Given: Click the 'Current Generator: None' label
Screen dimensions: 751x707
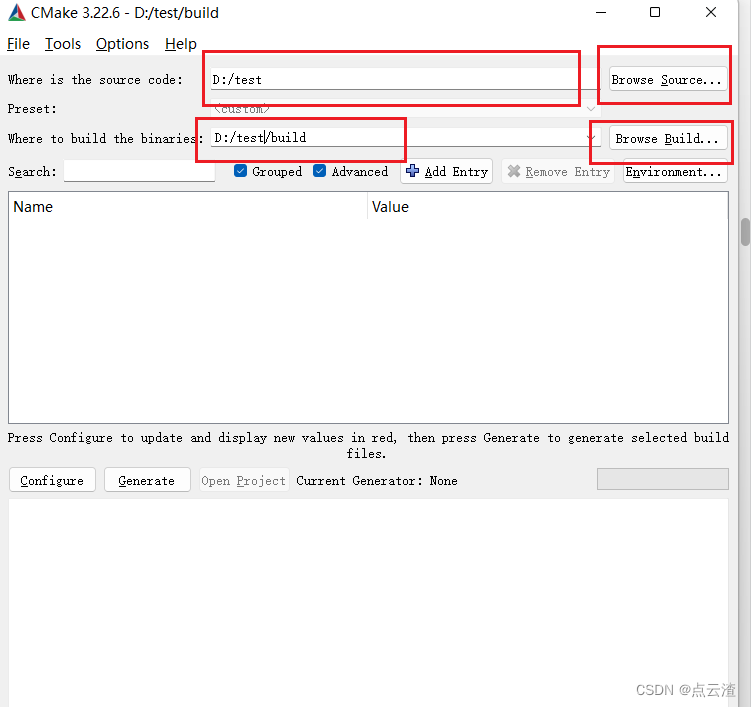Looking at the screenshot, I should 376,480.
